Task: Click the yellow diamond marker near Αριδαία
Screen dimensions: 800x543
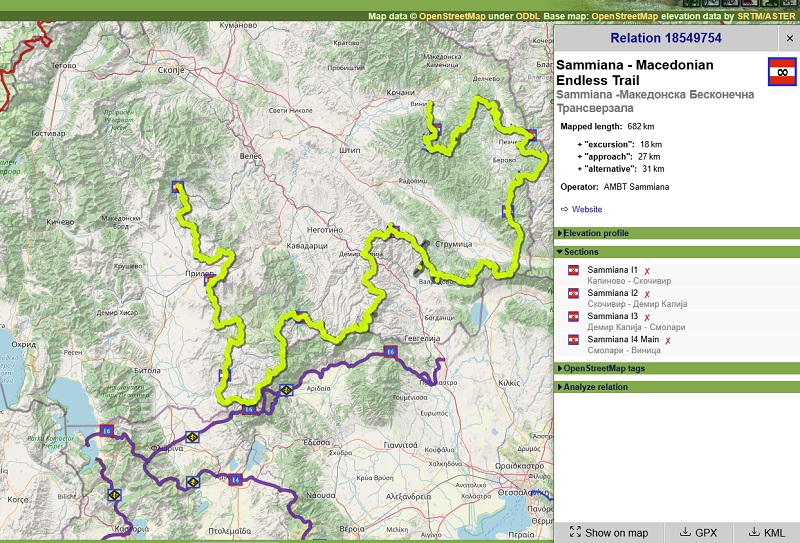Action: pos(286,390)
